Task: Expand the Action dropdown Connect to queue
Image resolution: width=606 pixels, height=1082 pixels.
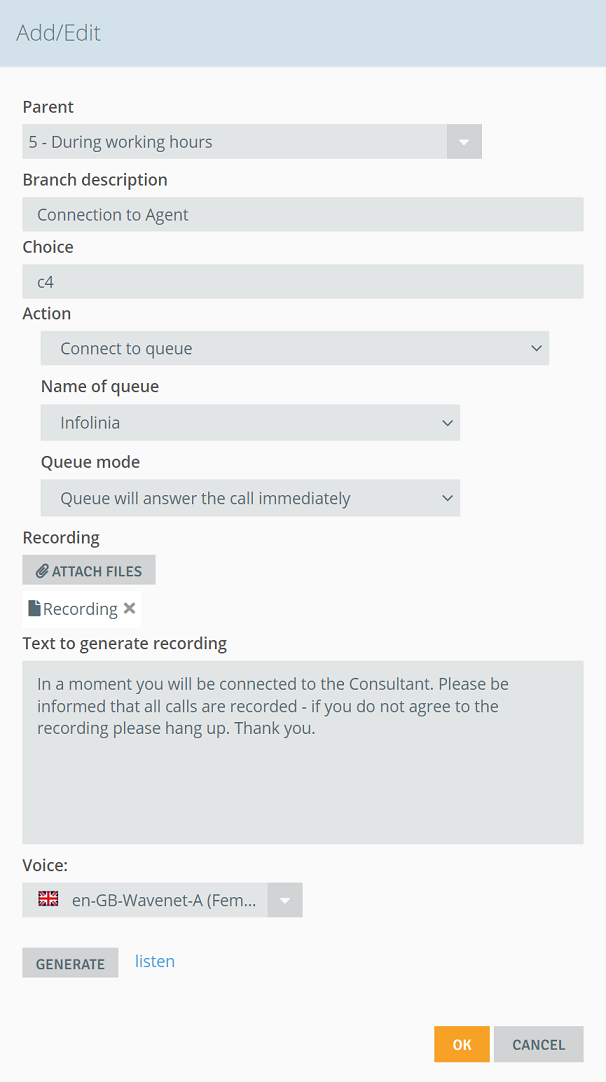Action: 295,348
